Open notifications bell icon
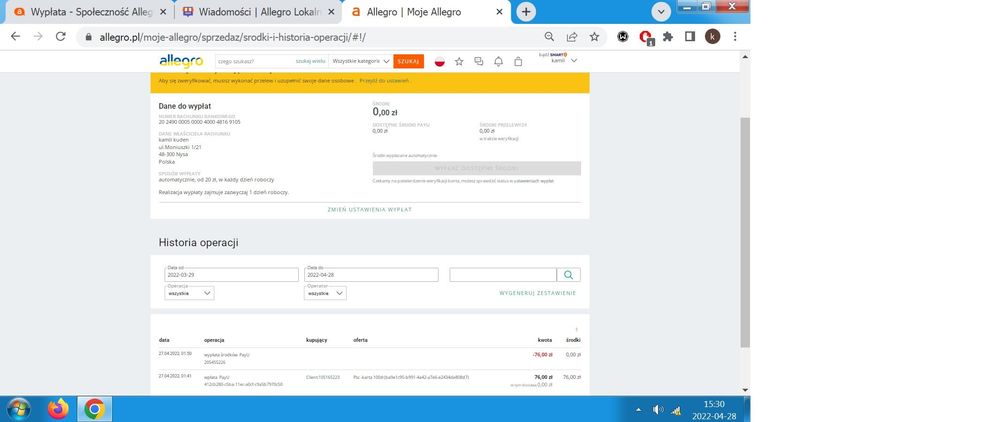 coord(498,62)
